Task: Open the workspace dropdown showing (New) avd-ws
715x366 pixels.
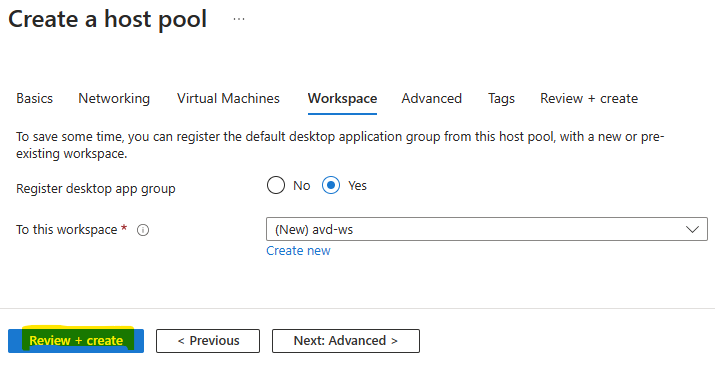Action: click(x=487, y=229)
